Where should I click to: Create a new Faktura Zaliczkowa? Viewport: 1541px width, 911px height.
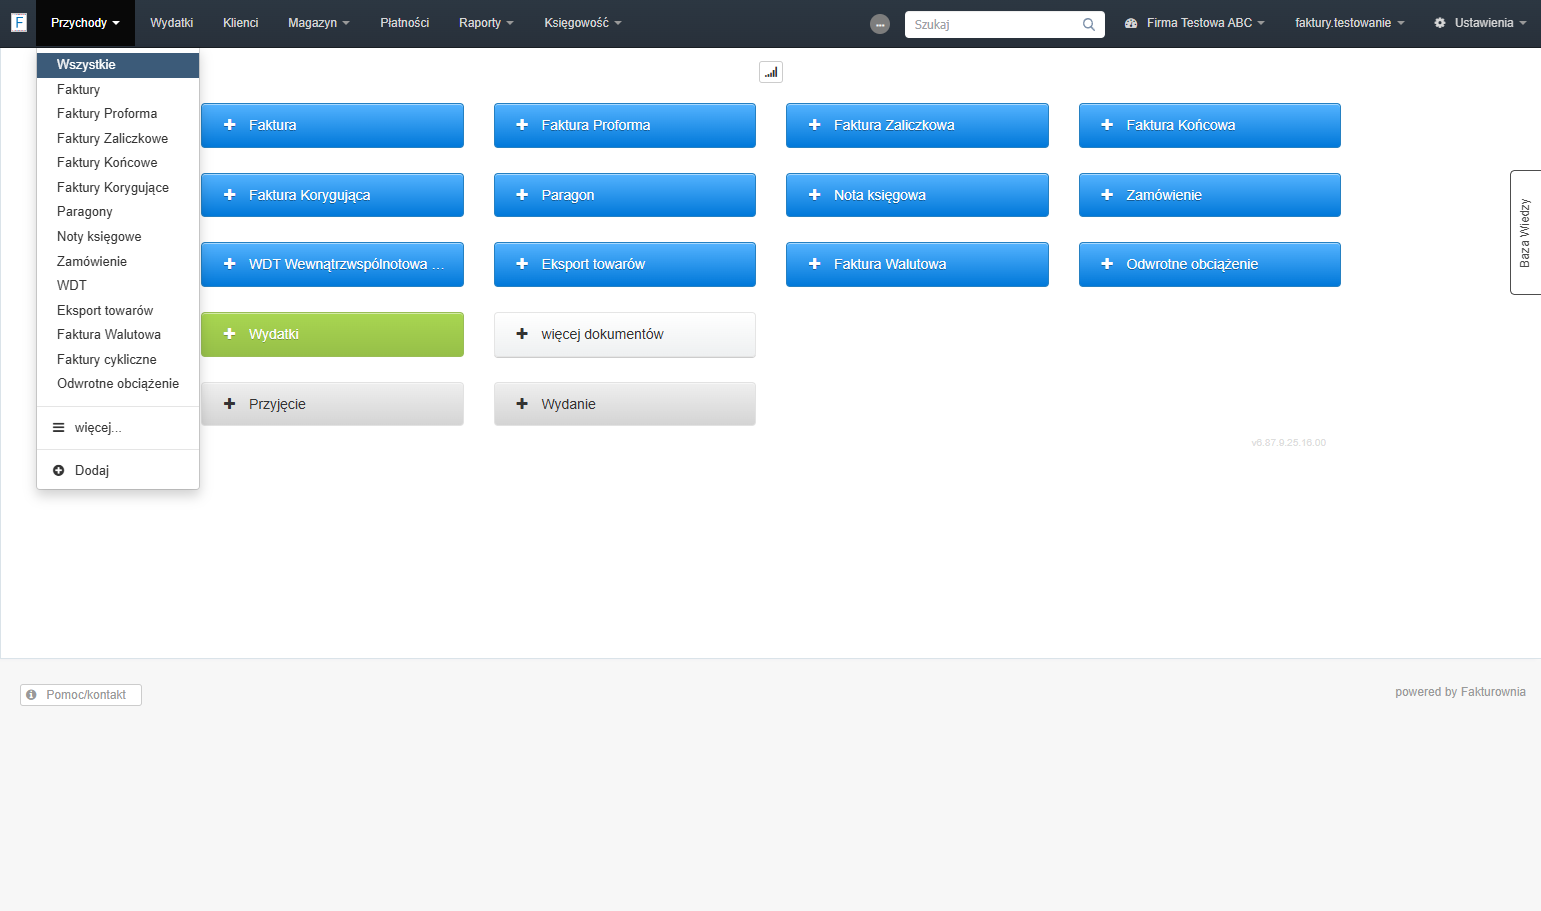(x=917, y=125)
